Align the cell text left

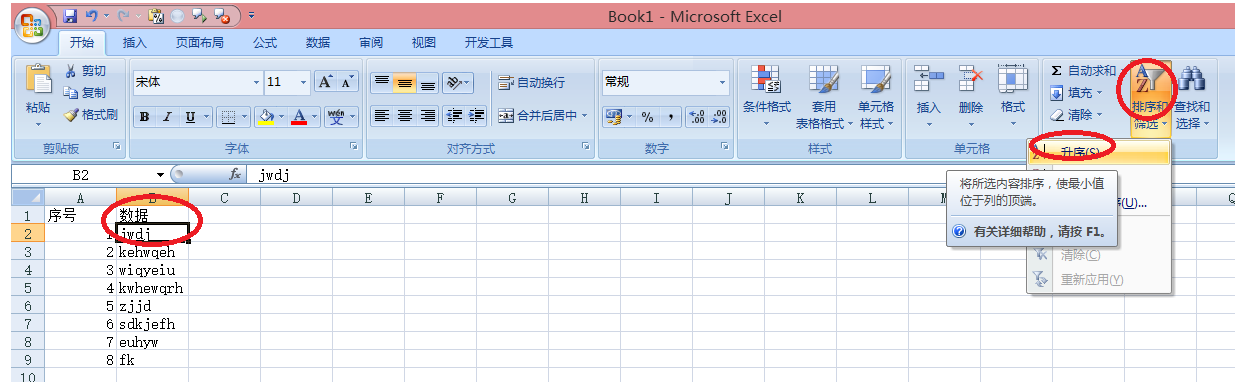(381, 115)
